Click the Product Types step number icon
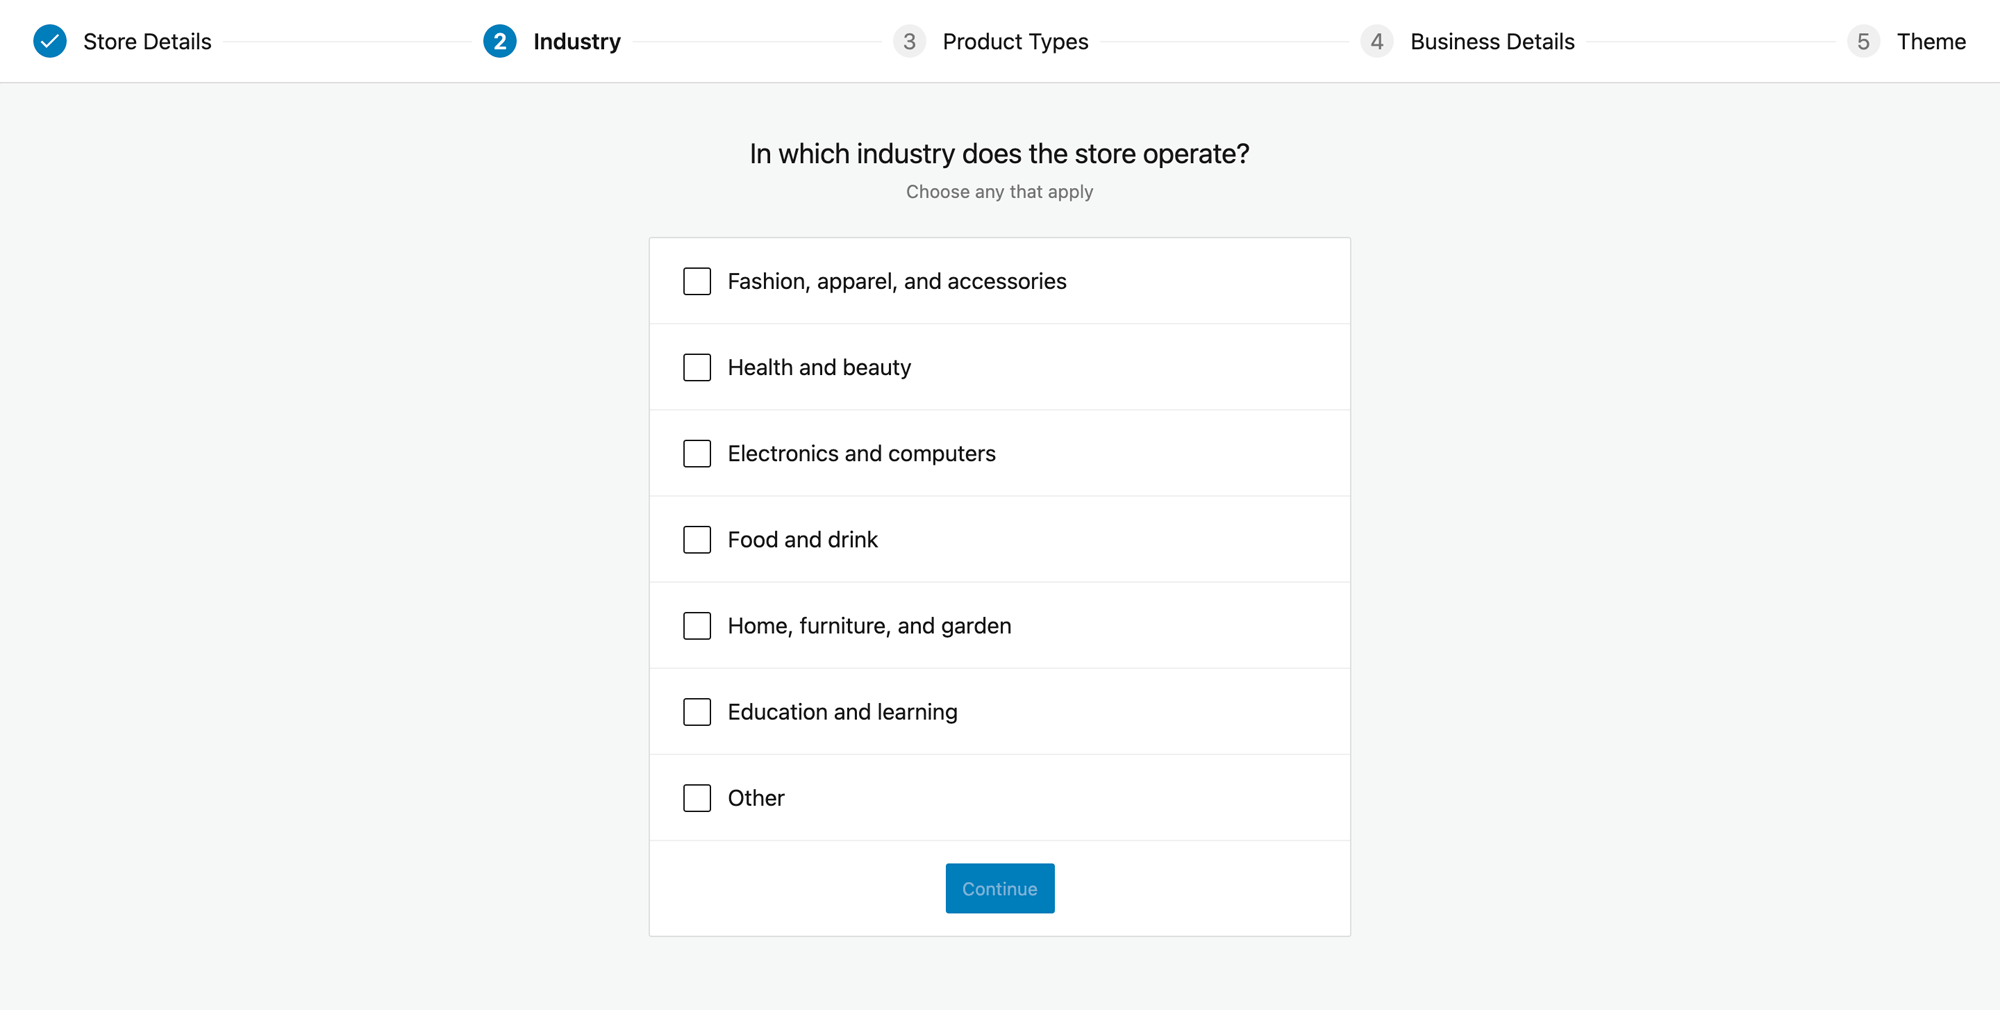This screenshot has width=2000, height=1010. [x=910, y=41]
